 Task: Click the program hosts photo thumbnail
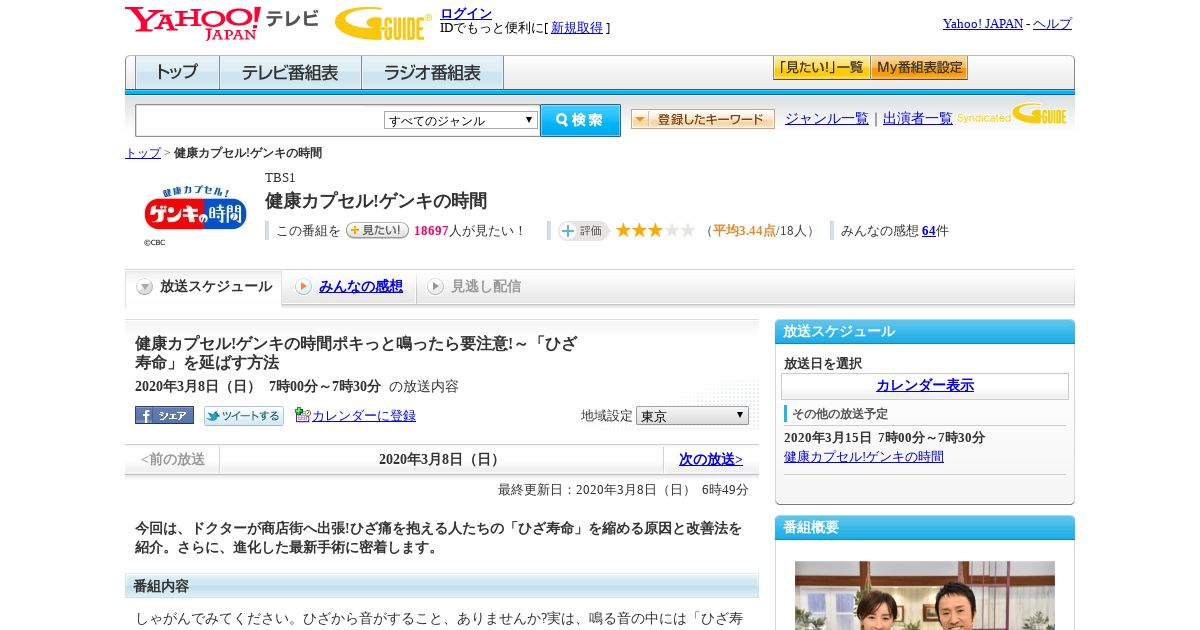tap(925, 595)
